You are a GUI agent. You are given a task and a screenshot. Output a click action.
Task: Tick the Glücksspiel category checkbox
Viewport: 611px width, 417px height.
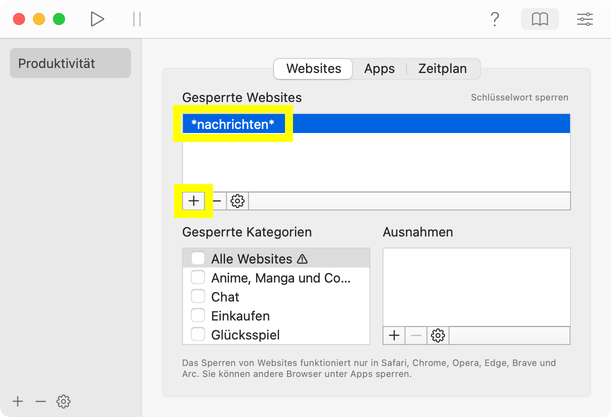click(198, 335)
